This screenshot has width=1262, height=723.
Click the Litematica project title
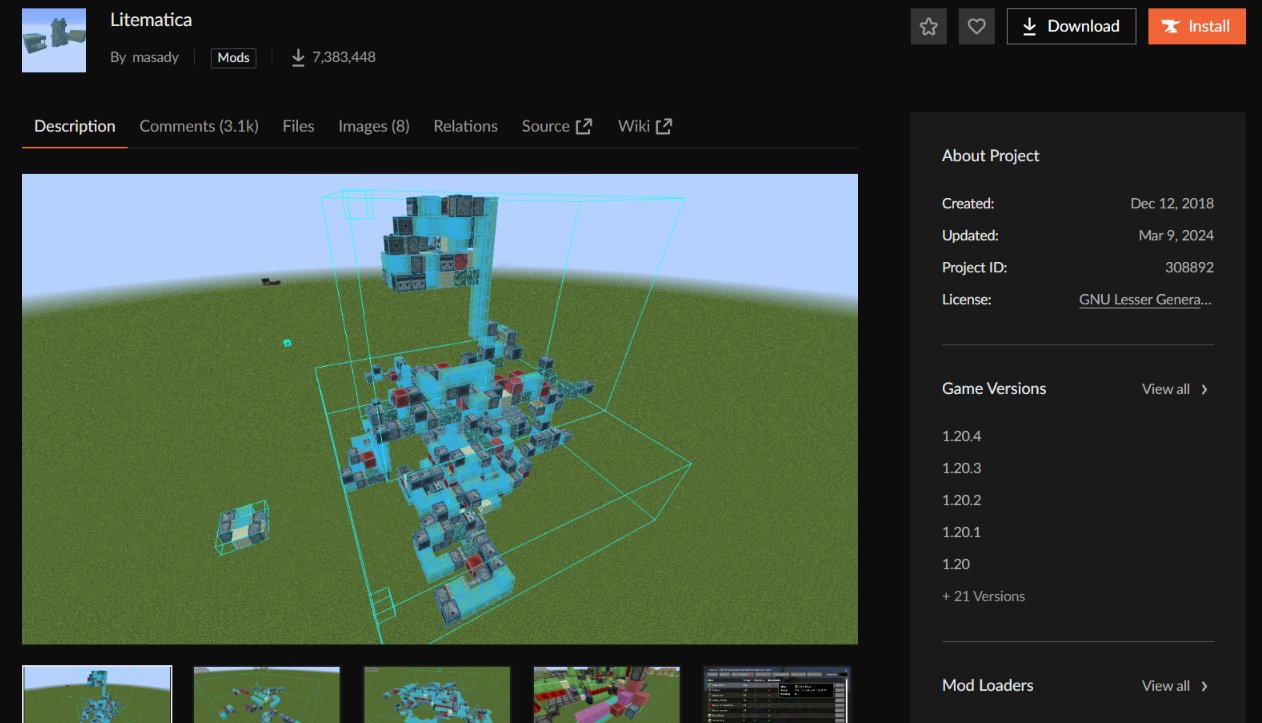pos(151,20)
